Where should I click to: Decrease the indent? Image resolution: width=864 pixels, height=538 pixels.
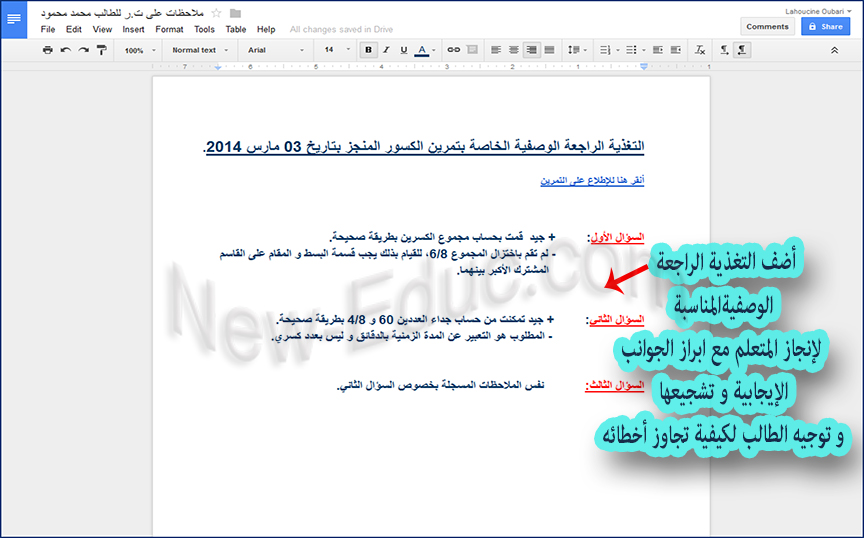click(x=658, y=50)
